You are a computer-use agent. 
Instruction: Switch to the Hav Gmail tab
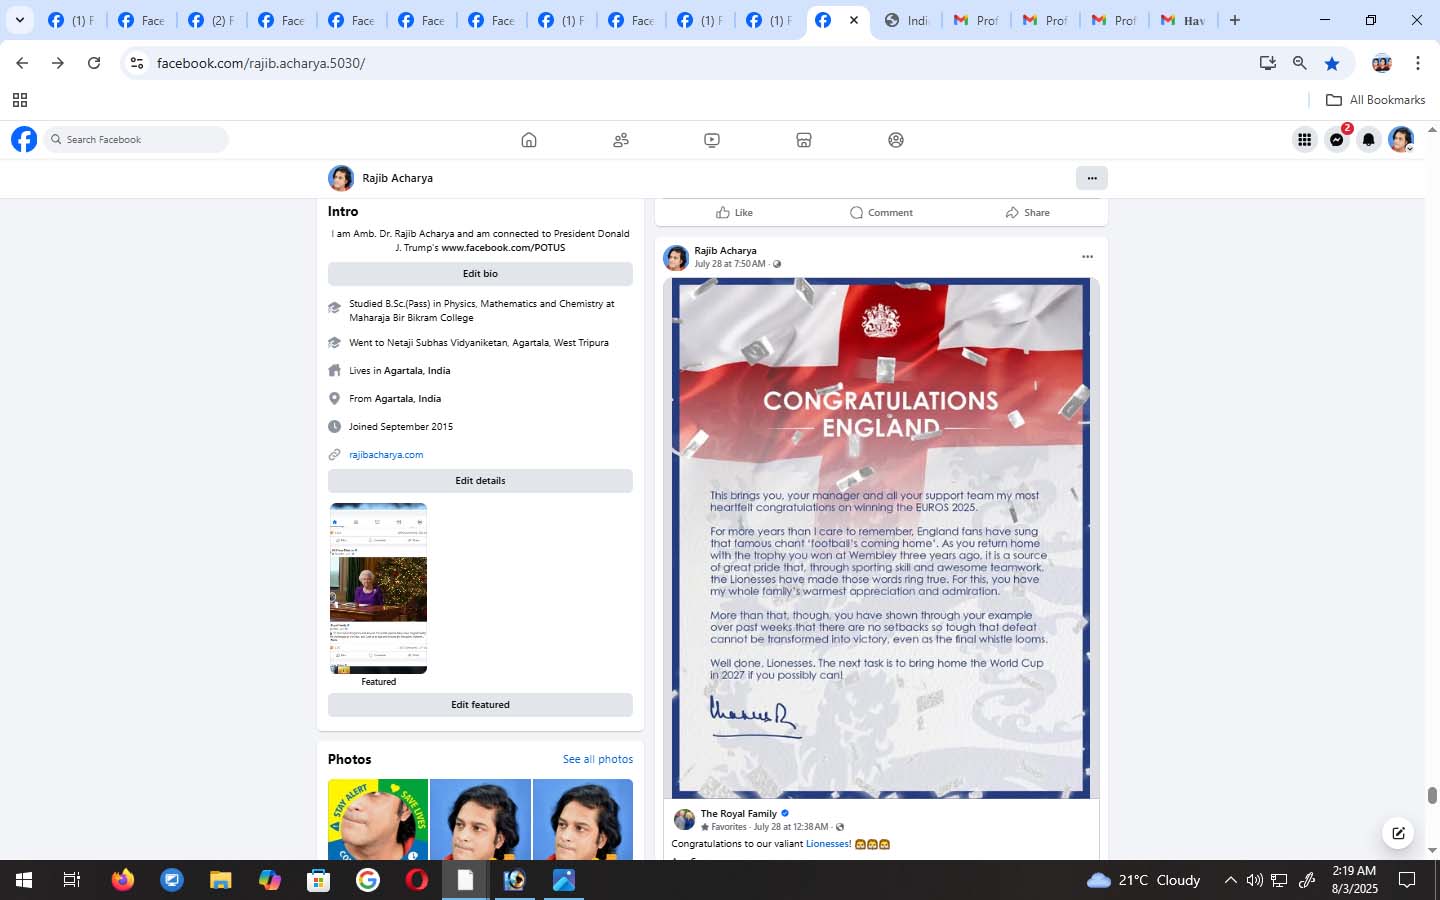(1183, 20)
